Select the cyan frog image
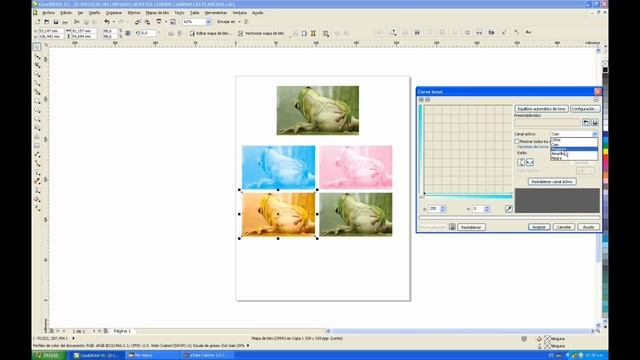 (278, 167)
